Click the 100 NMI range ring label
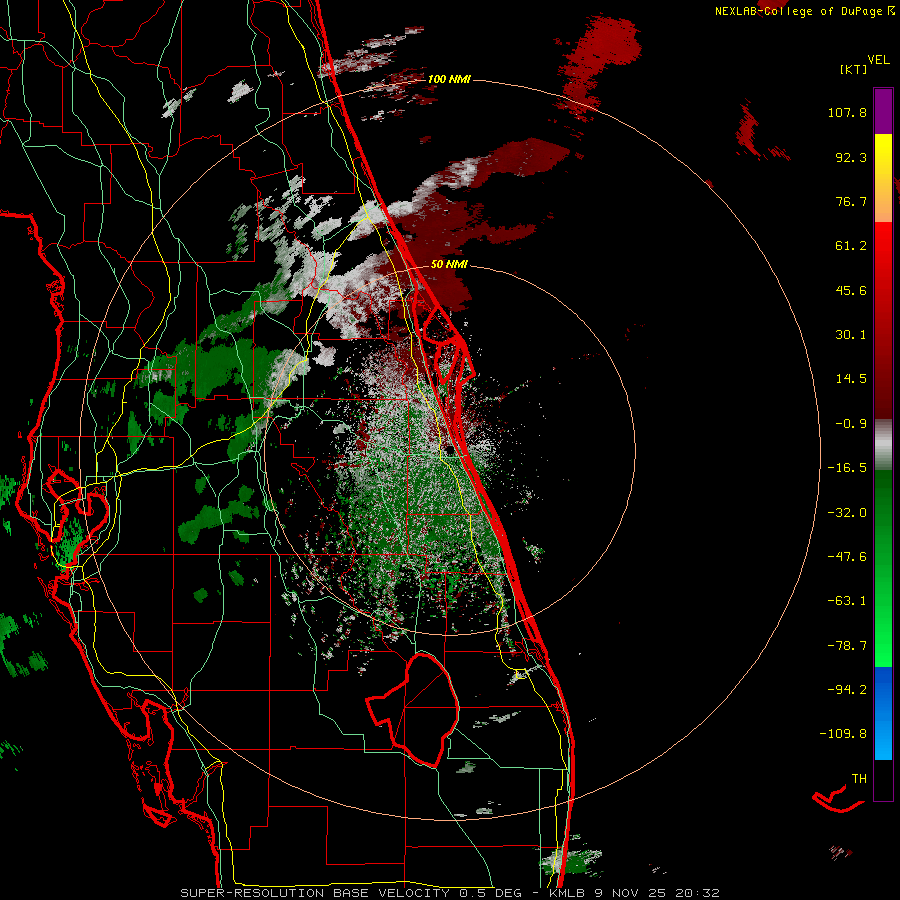Viewport: 900px width, 900px height. (449, 79)
